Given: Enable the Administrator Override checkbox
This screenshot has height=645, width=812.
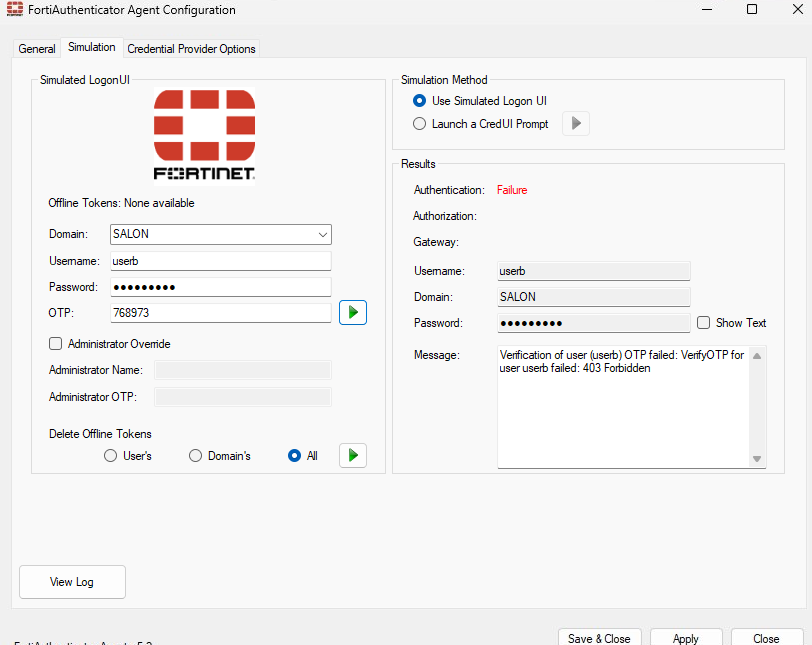Looking at the screenshot, I should pos(56,344).
